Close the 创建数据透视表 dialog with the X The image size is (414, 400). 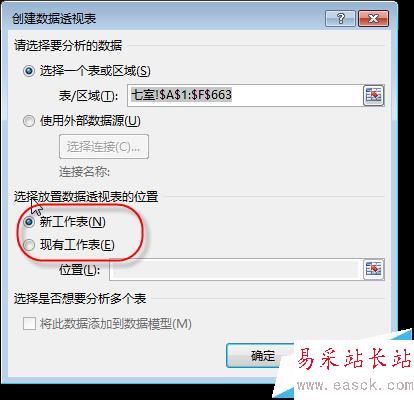(373, 18)
